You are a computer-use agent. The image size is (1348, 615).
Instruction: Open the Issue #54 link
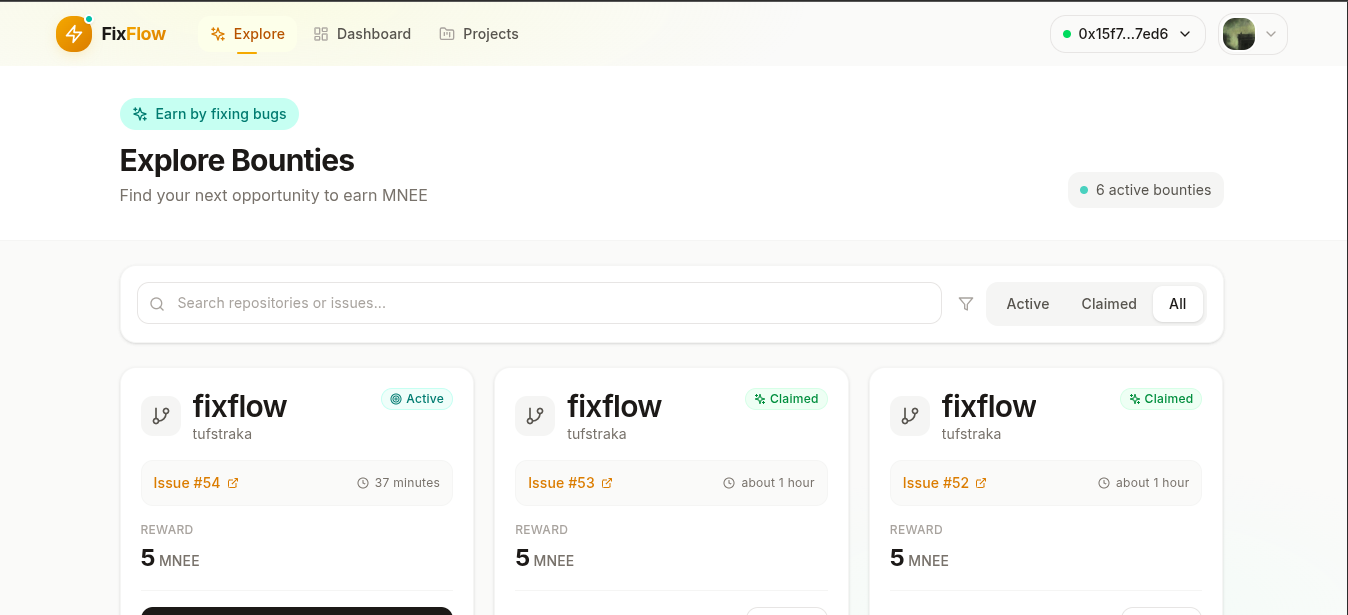coord(196,483)
